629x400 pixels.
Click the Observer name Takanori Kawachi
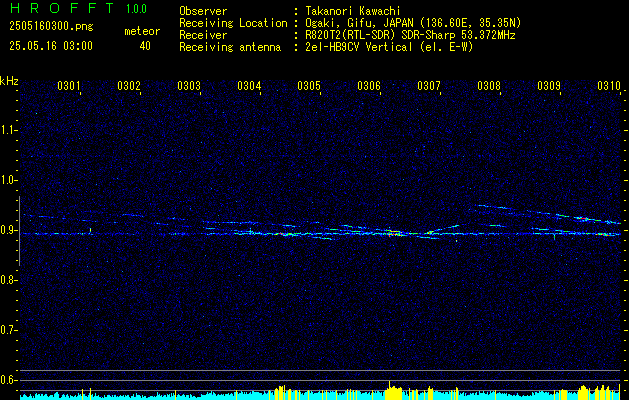pyautogui.click(x=353, y=11)
